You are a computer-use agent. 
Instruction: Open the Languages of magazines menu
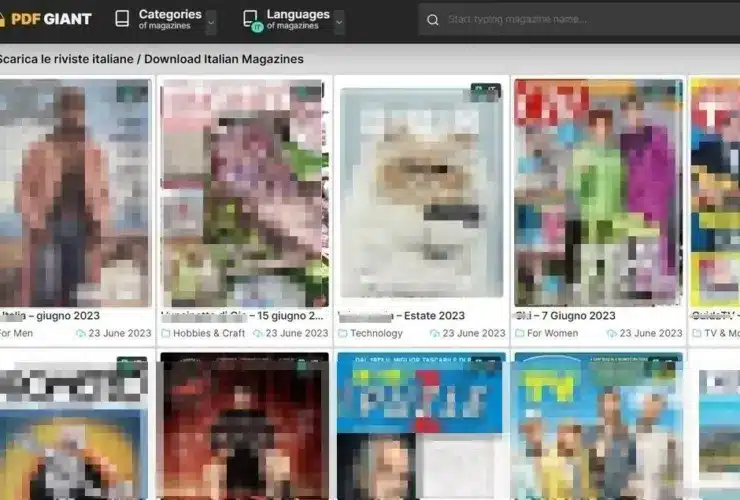tap(298, 19)
